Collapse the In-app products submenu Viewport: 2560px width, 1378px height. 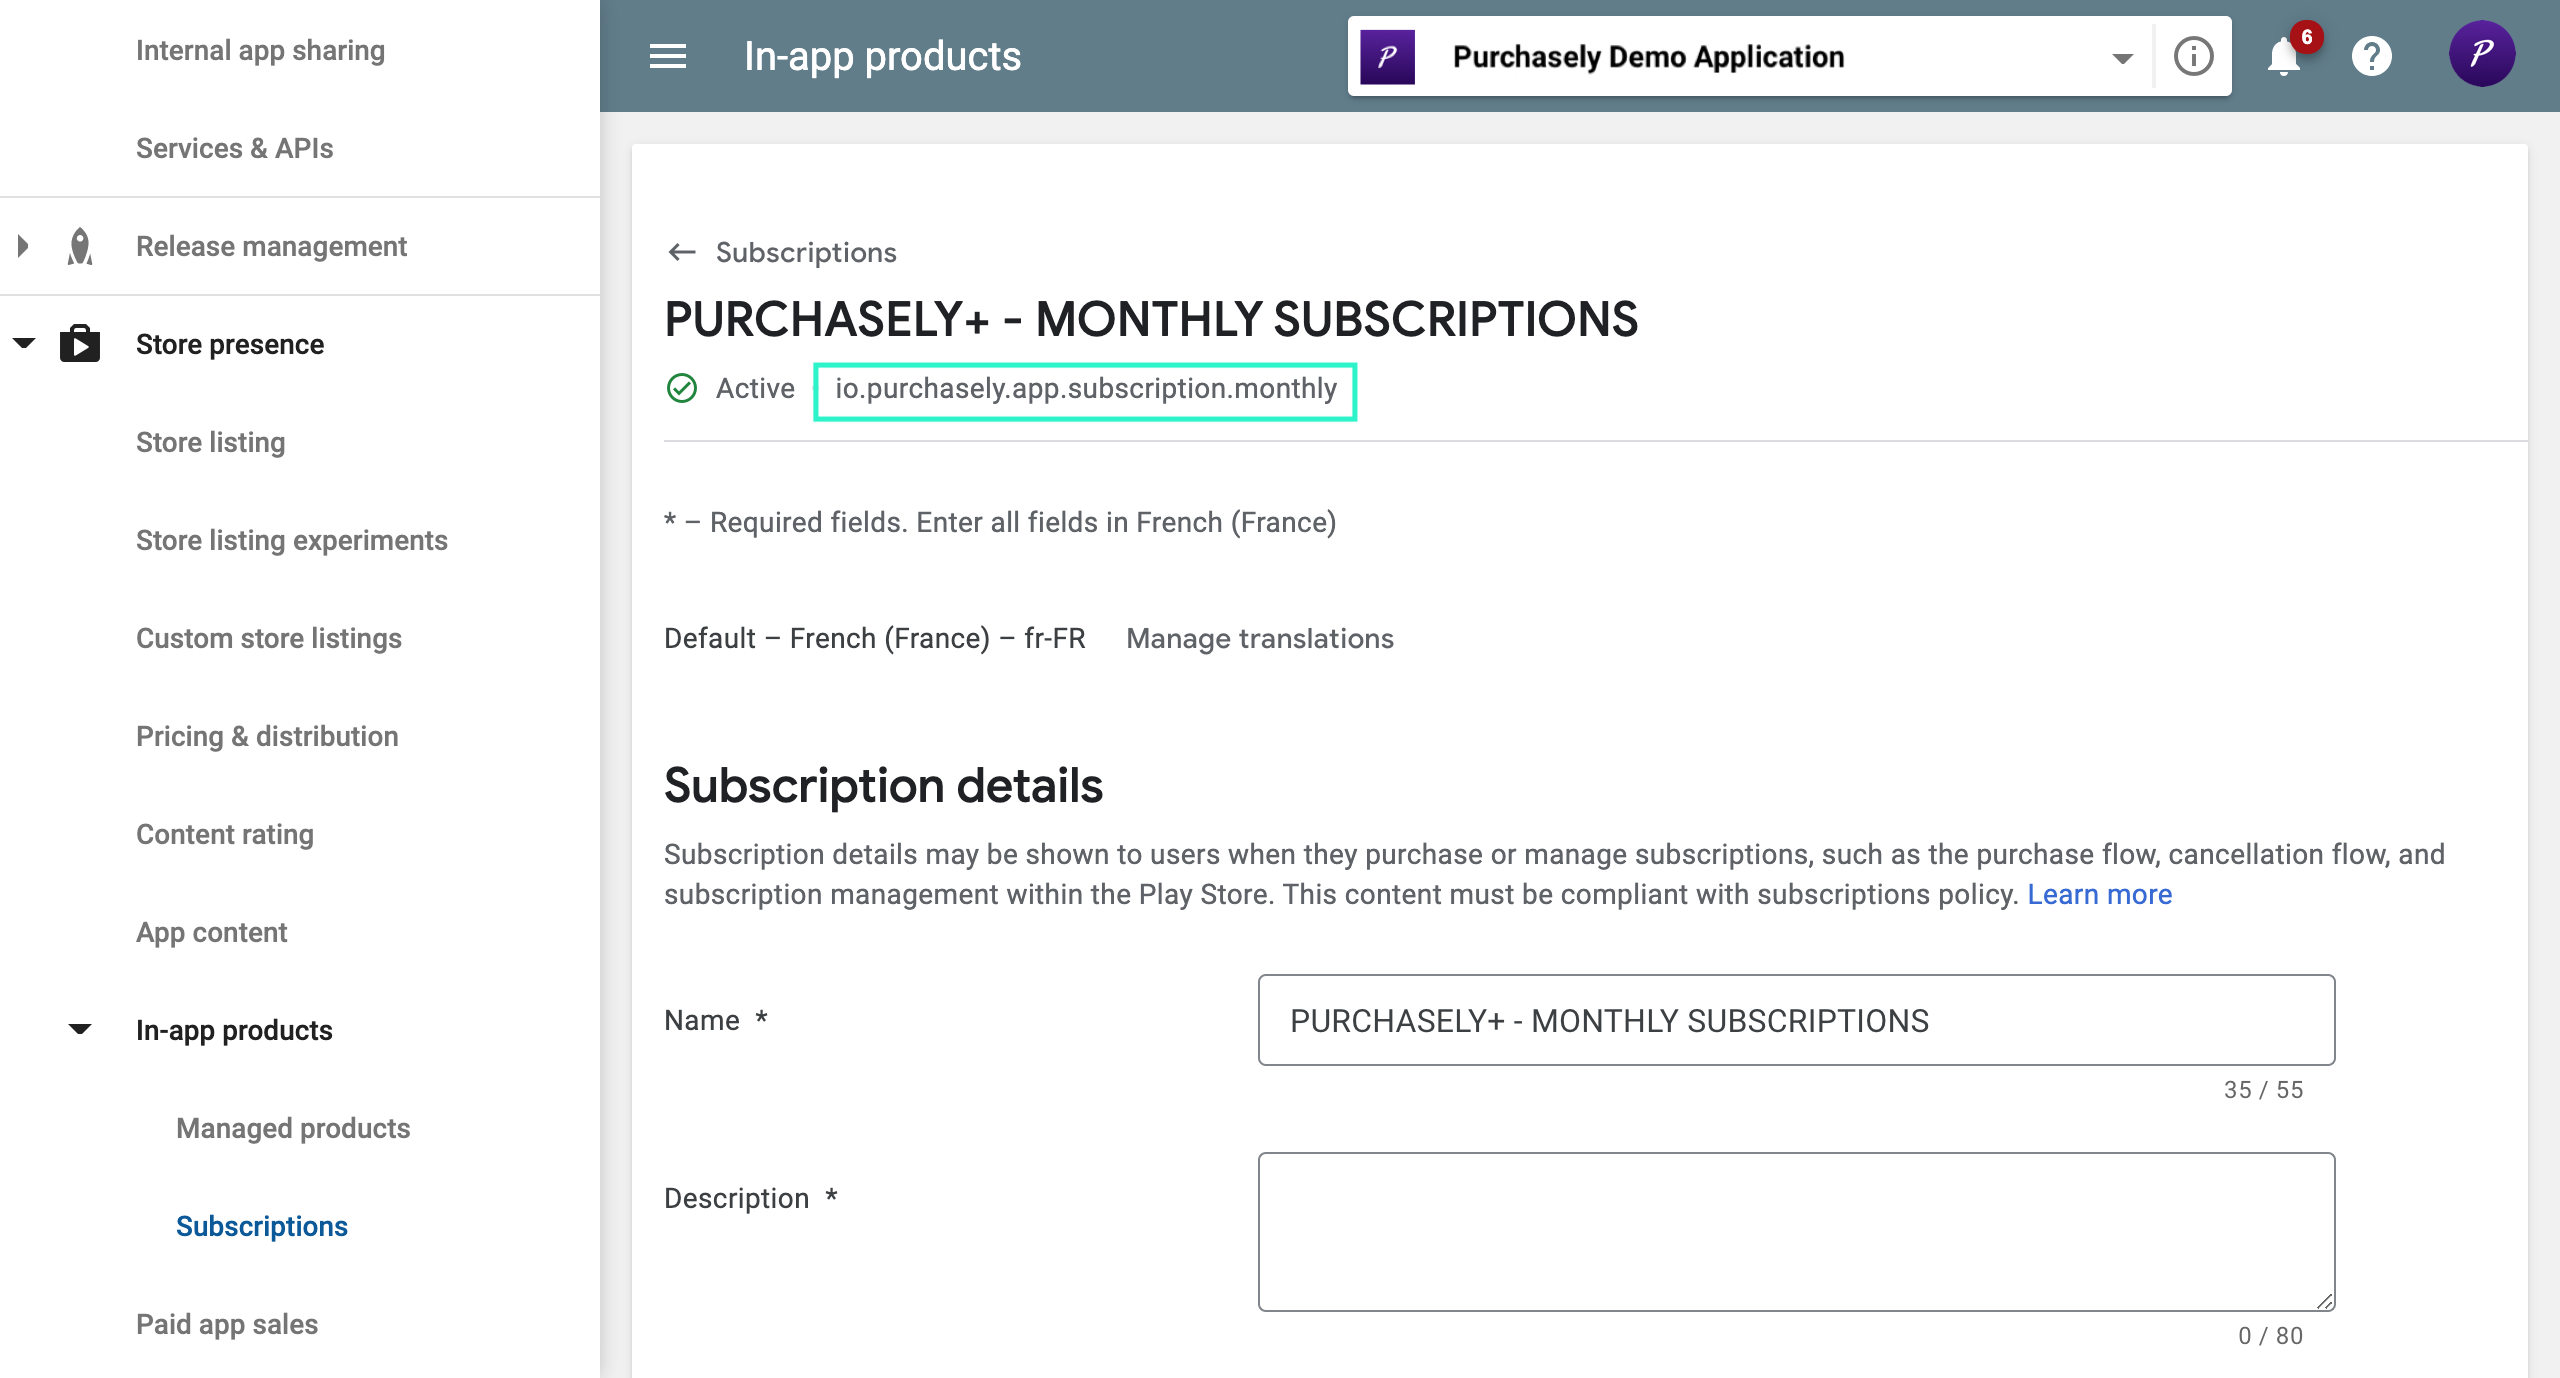(x=80, y=1029)
